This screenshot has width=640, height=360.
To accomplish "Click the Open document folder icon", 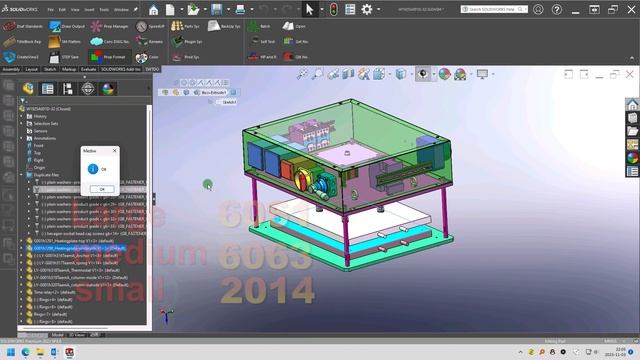I will coord(193,9).
